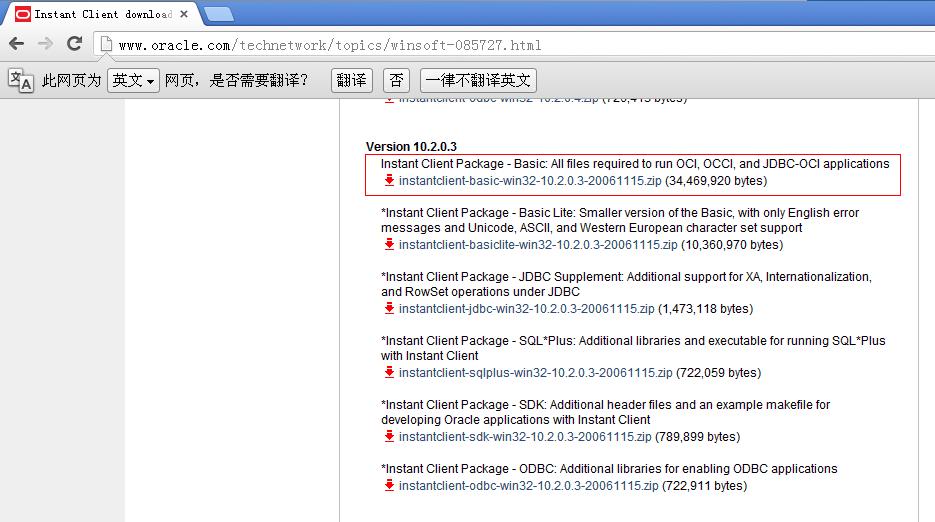Reload the page with refresh icon
Viewport: 935px width, 522px height.
[x=75, y=44]
